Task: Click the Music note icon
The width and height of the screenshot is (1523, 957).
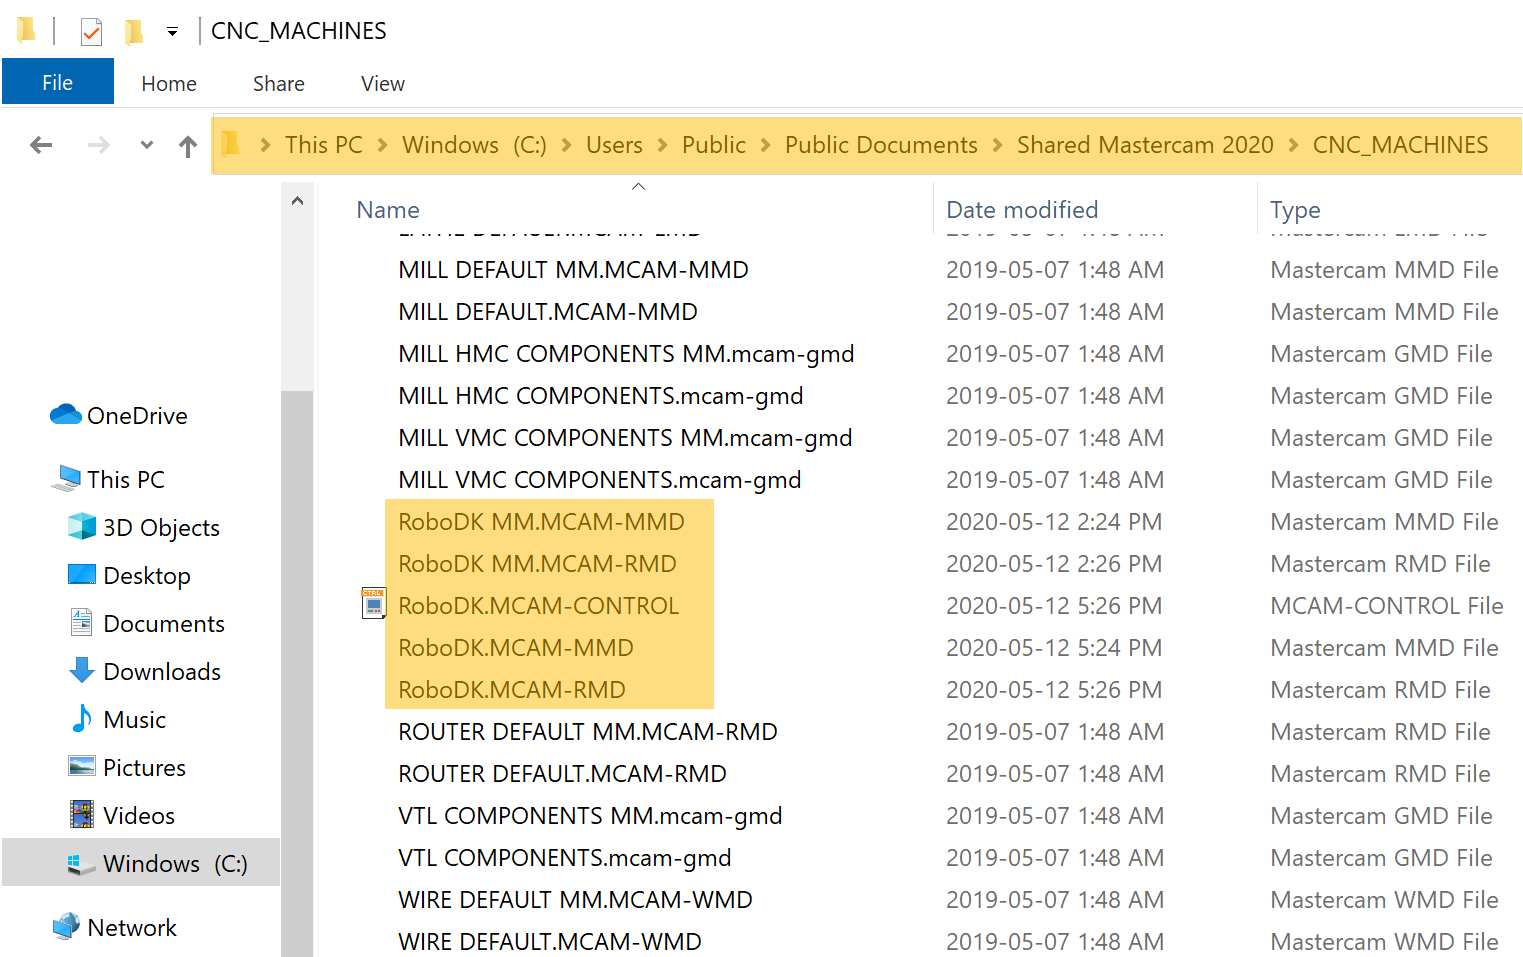Action: pyautogui.click(x=81, y=719)
